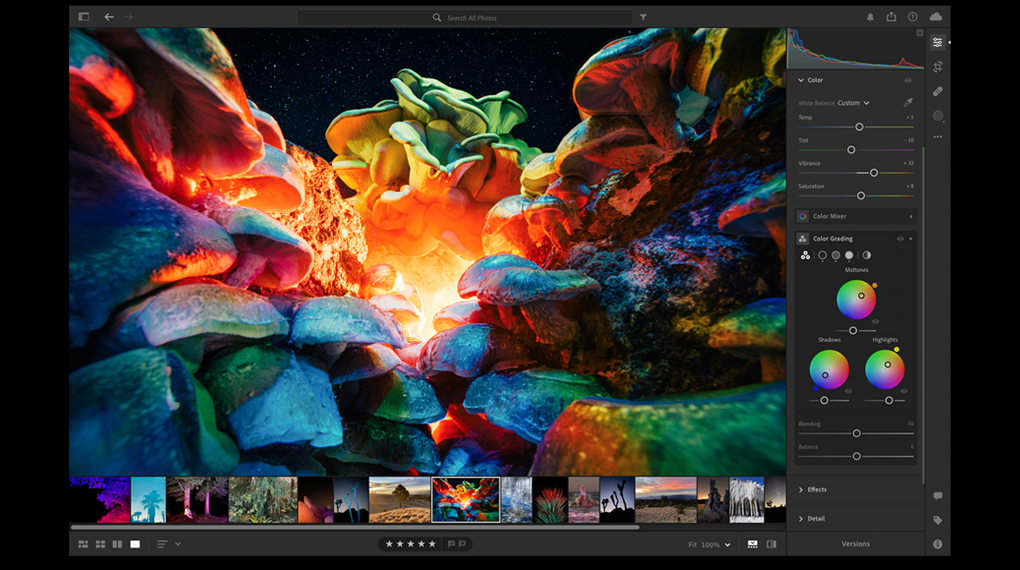This screenshot has width=1020, height=570.
Task: Open the comments speech bubble icon
Action: (x=937, y=496)
